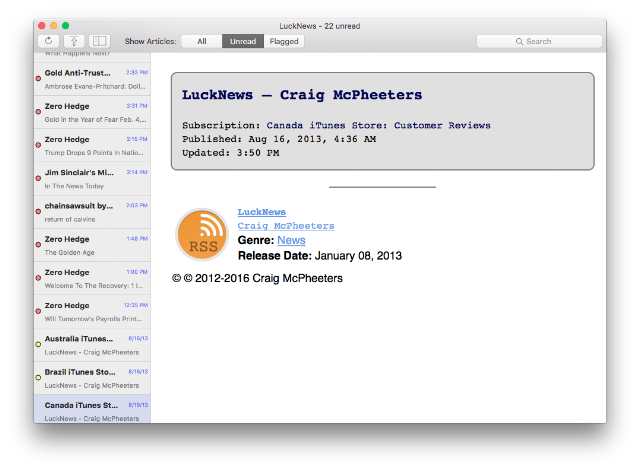Image resolution: width=640 pixels, height=471 pixels.
Task: Open chainsawsuit return of calvins article
Action: click(x=92, y=212)
